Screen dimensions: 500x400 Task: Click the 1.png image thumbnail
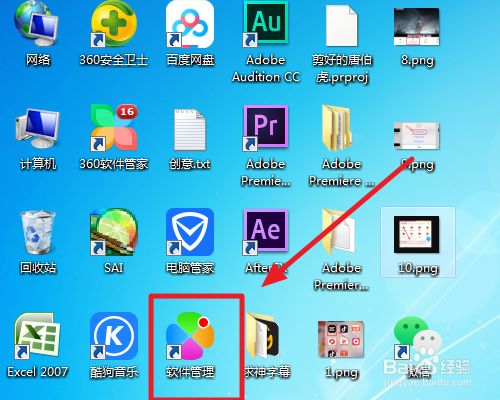point(341,339)
